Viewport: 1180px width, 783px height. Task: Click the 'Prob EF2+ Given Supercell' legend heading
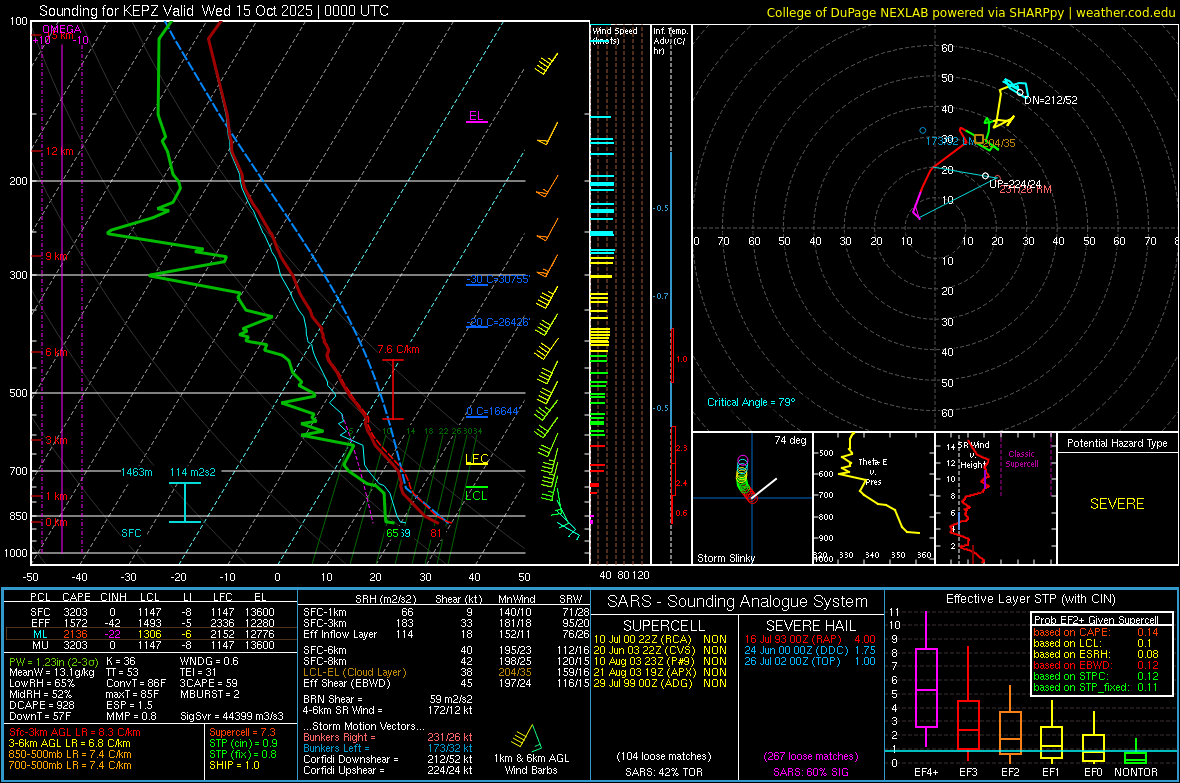(x=1096, y=620)
